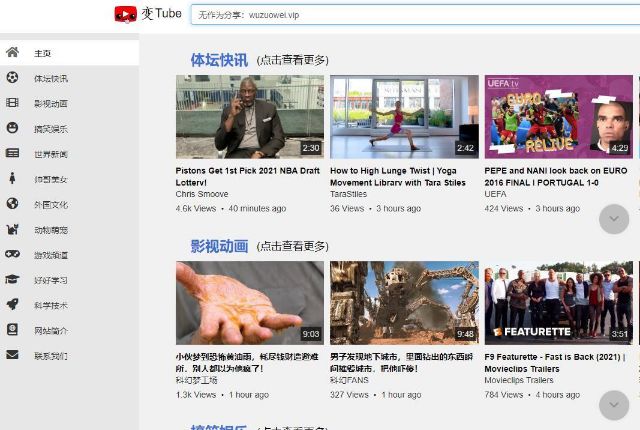Click the 4:29 duration badge
640x430 pixels.
[x=620, y=148]
